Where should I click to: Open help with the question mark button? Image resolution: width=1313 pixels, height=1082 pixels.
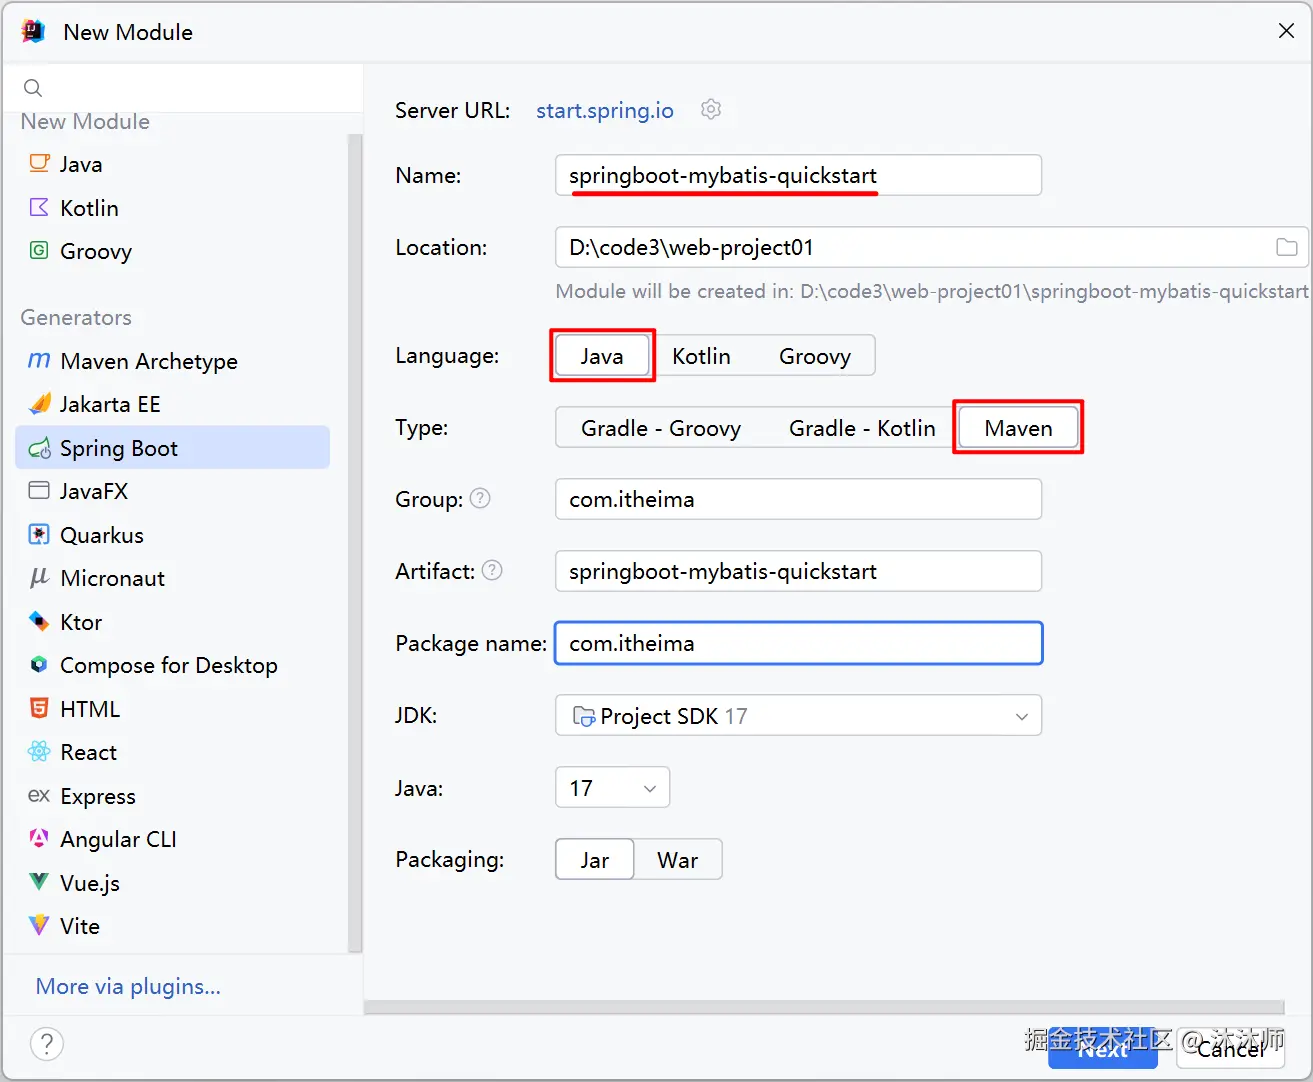coord(47,1044)
